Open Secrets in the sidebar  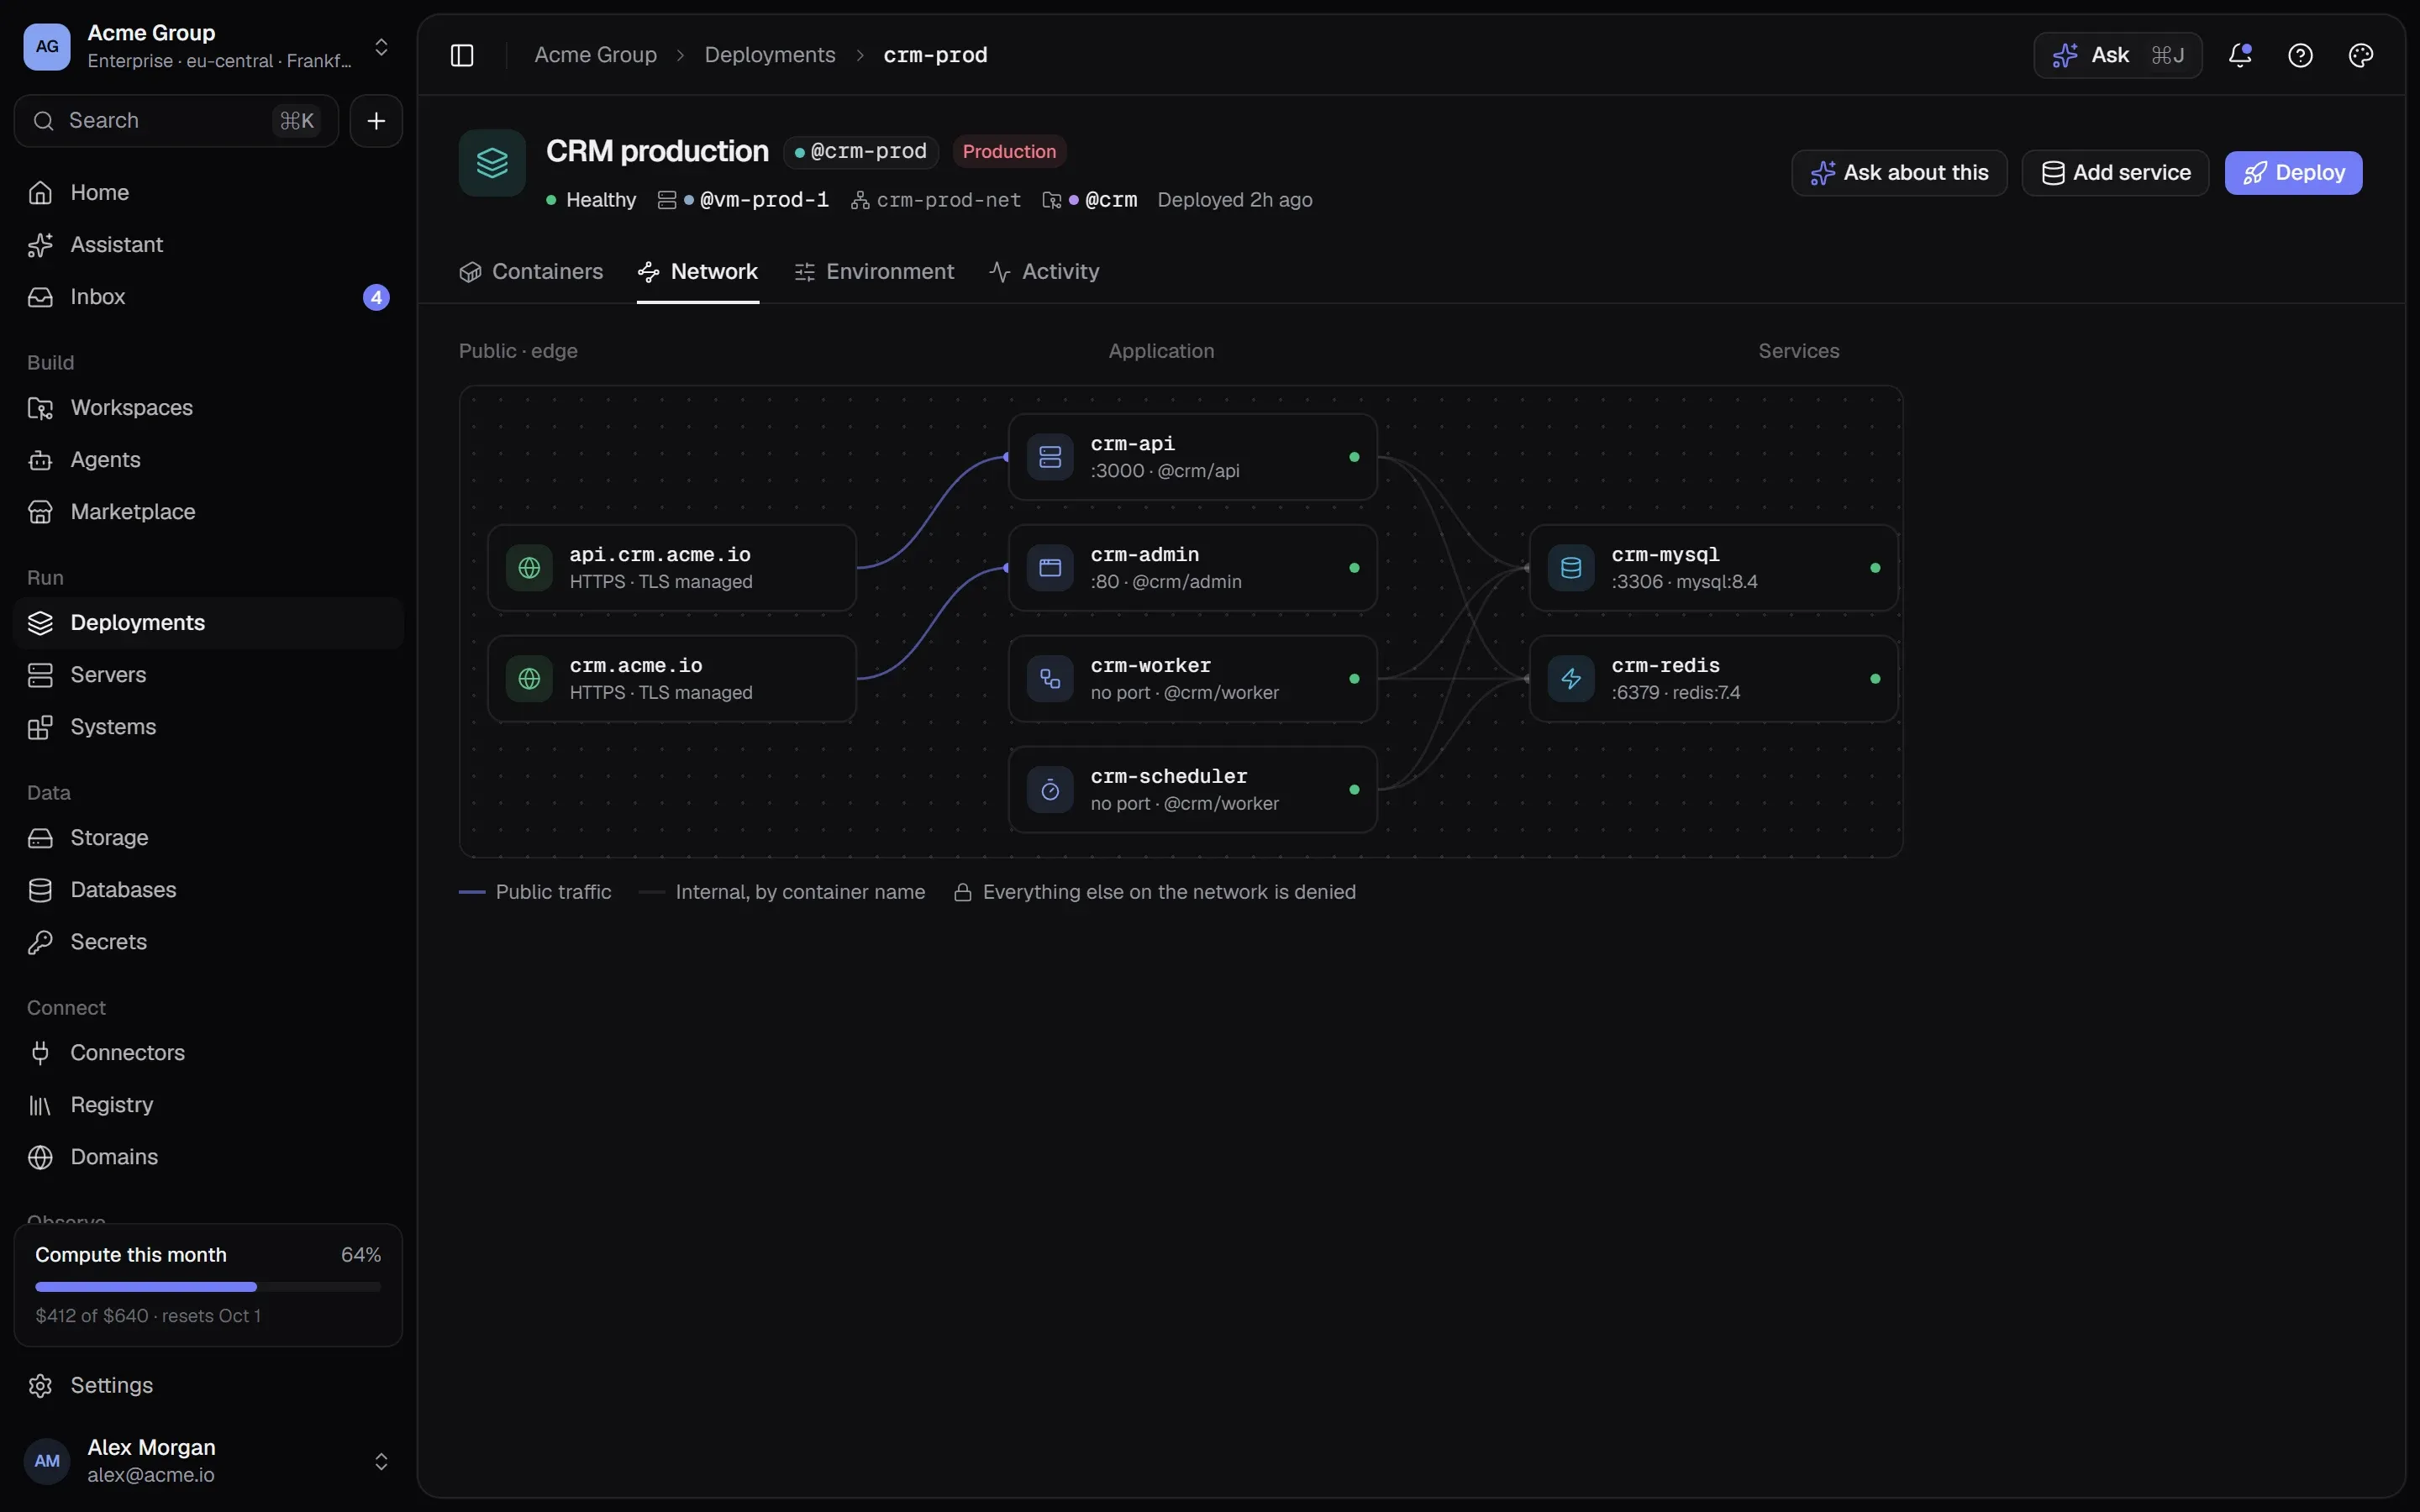(x=208, y=942)
